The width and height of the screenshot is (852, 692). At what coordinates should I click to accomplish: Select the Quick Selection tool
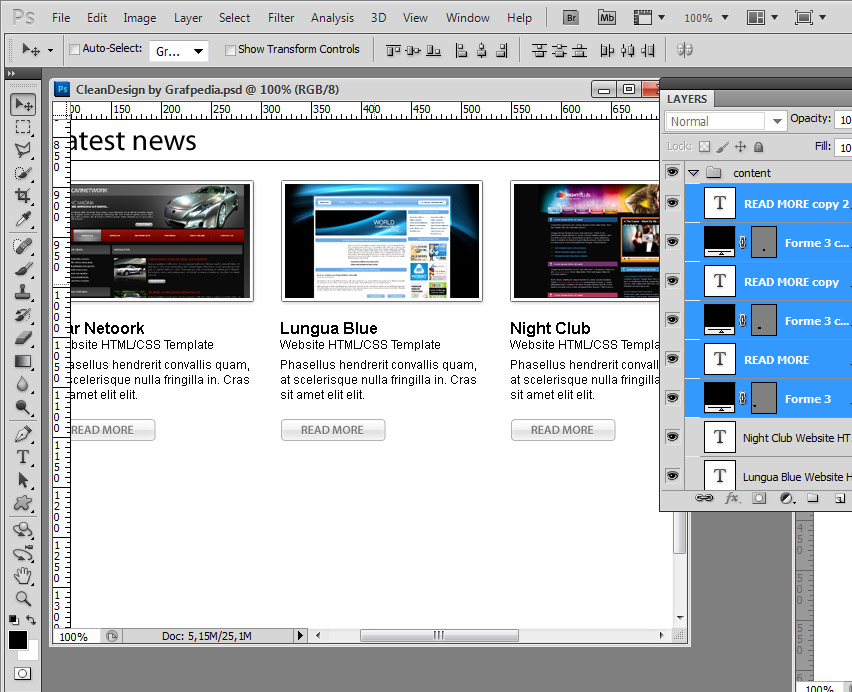[23, 173]
